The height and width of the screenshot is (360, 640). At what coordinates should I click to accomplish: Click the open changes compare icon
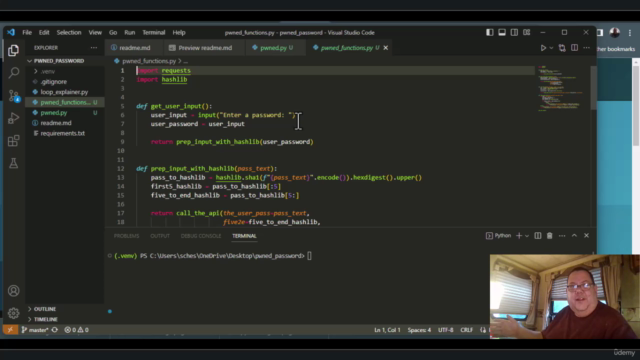tap(562, 48)
